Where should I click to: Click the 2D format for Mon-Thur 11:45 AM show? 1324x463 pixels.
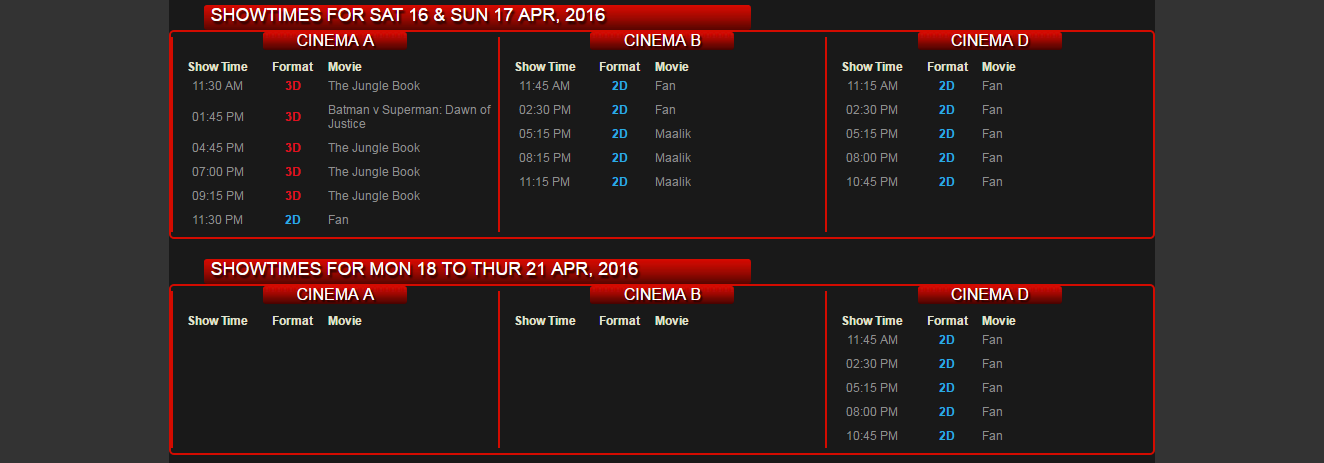pos(947,340)
